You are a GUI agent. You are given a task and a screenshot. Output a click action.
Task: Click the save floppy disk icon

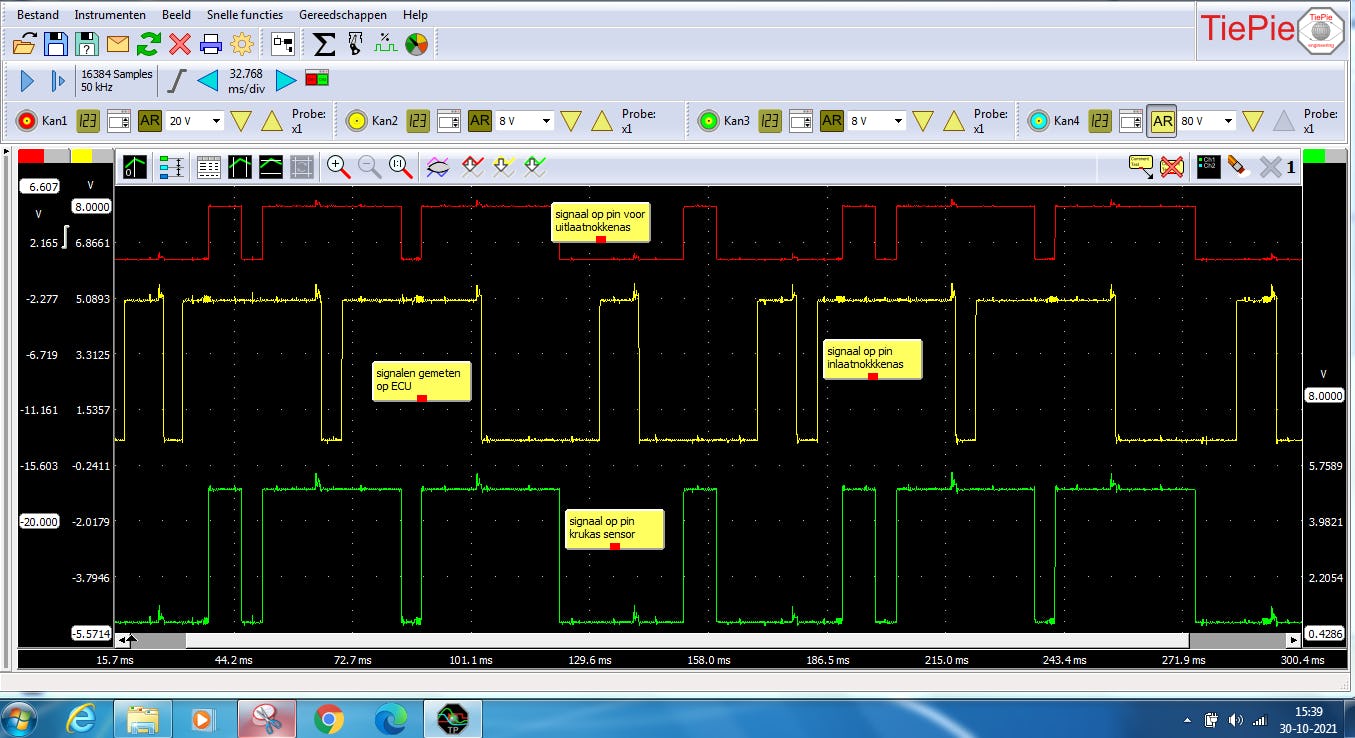(x=56, y=44)
